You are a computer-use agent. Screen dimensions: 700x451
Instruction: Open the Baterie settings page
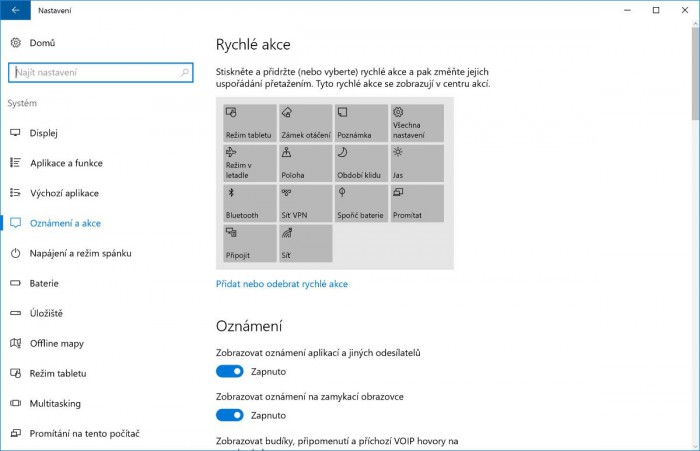44,283
